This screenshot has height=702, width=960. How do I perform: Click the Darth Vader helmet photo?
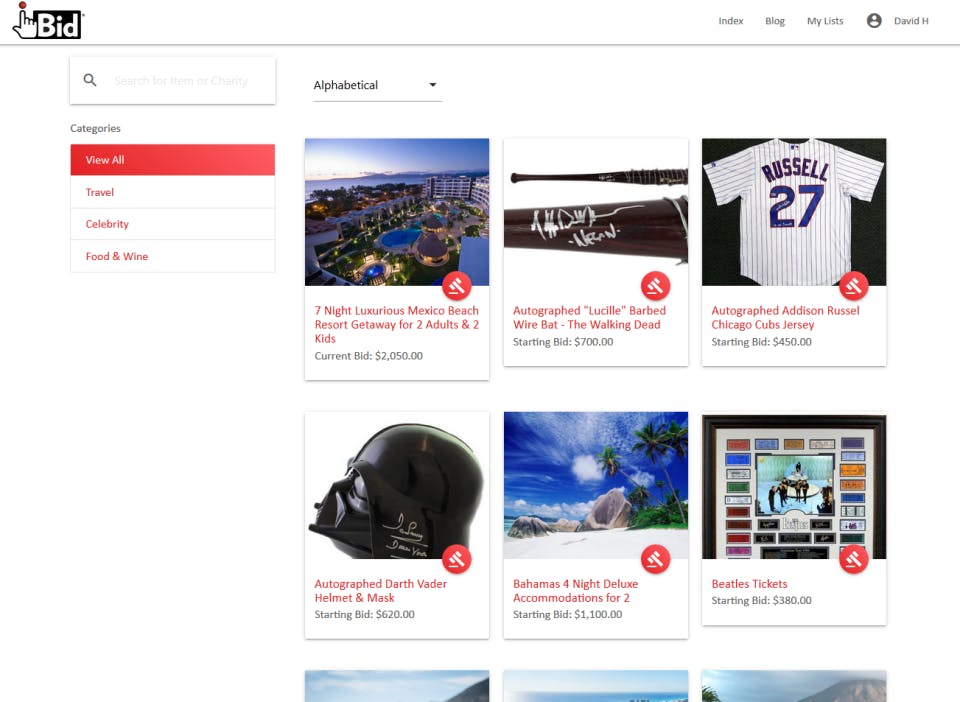click(397, 485)
